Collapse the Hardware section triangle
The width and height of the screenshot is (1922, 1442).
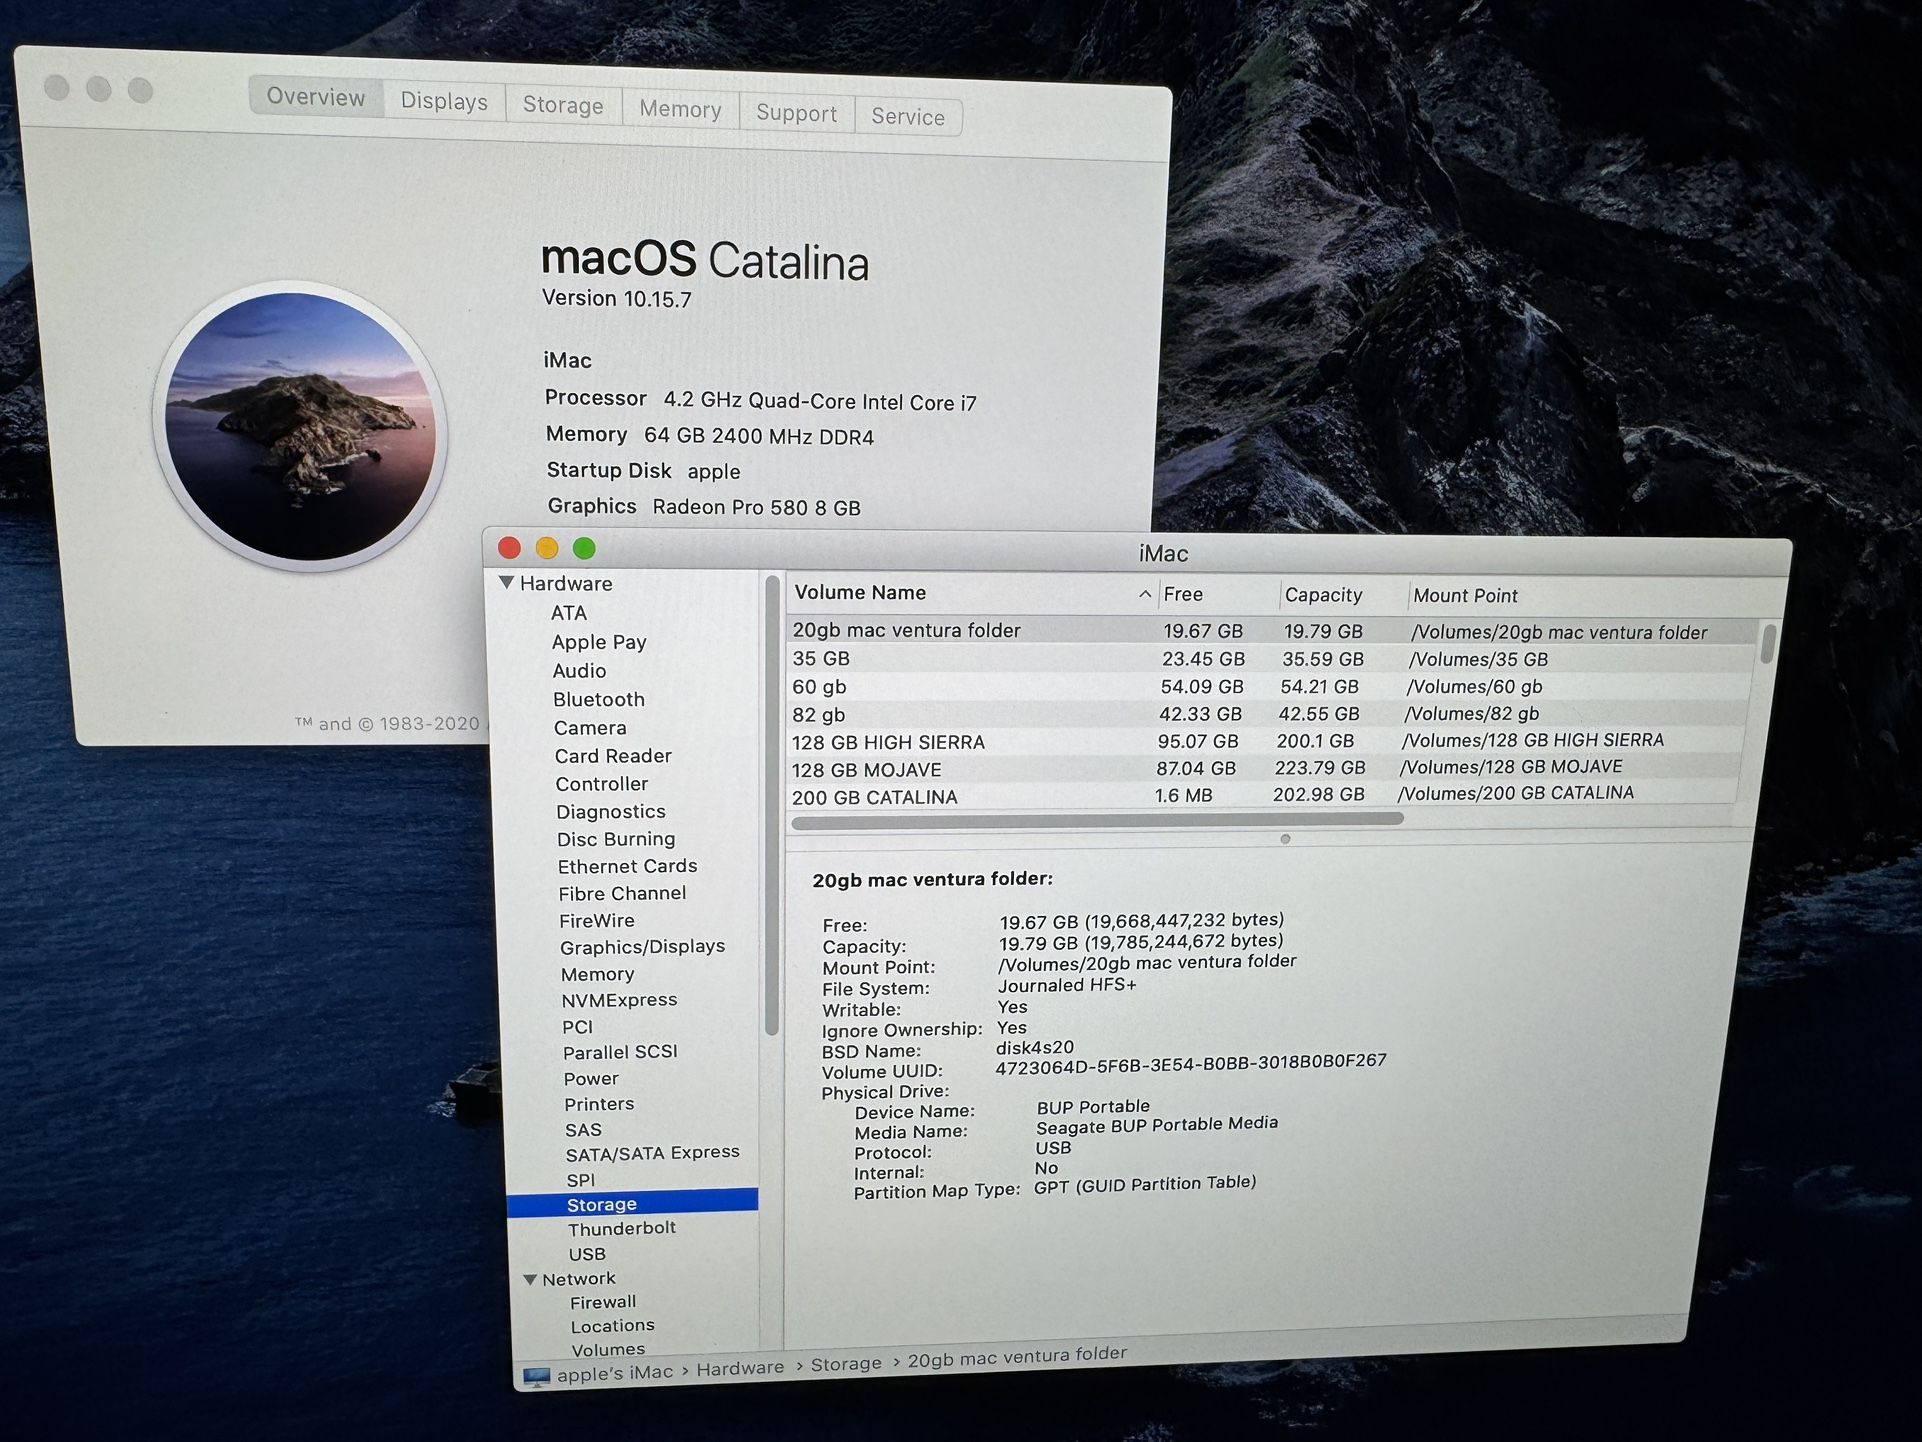[507, 582]
